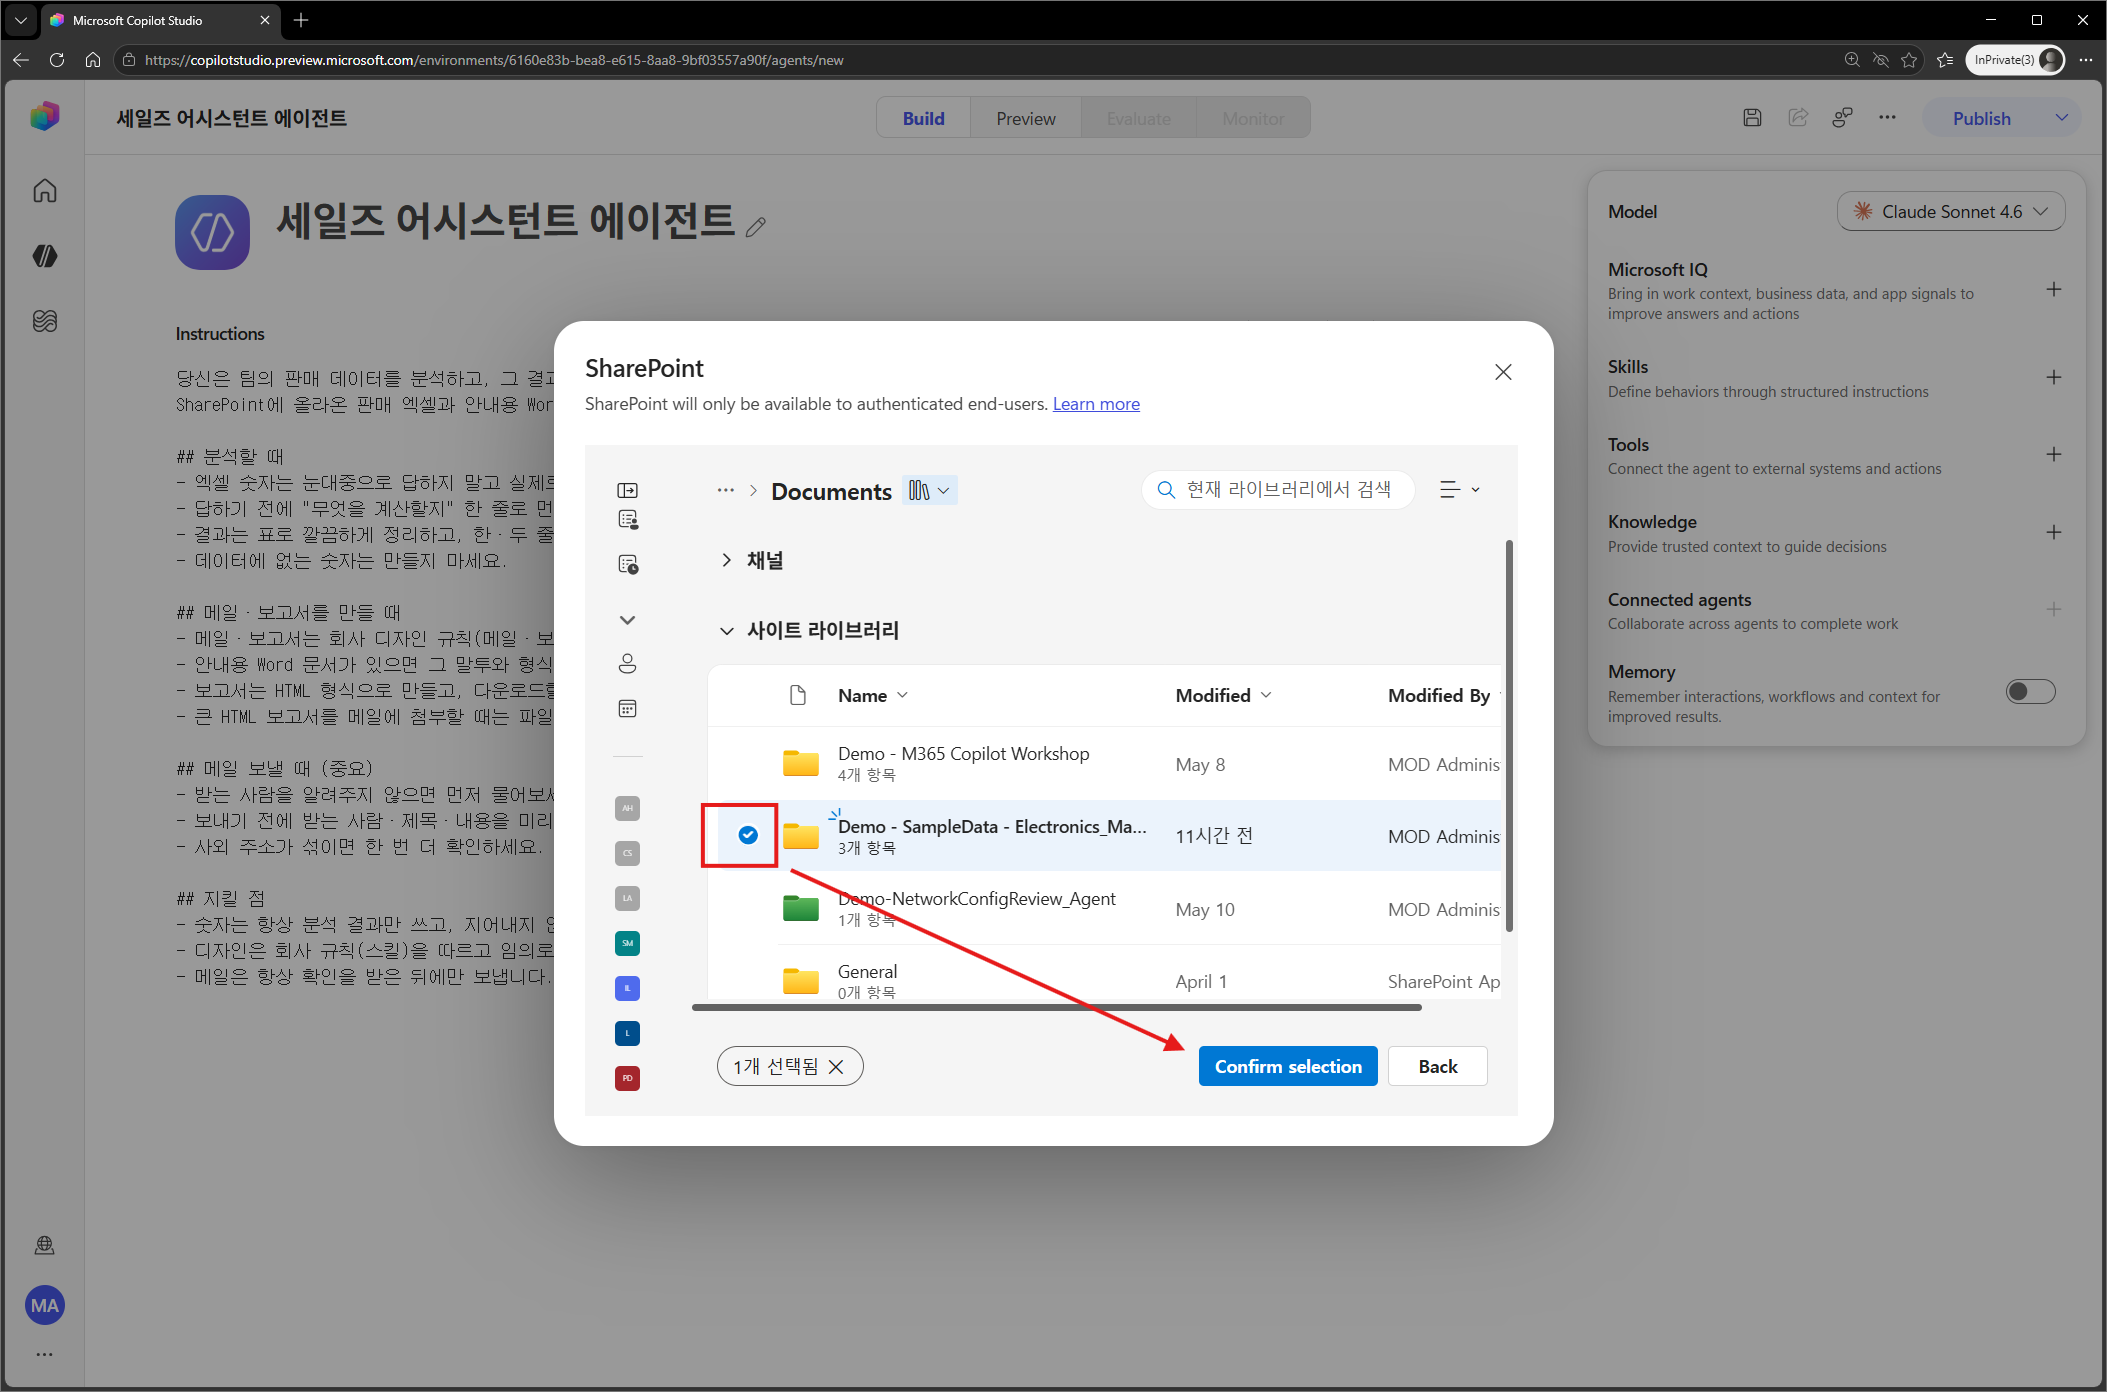
Task: Click the Back button in the dialog
Action: (x=1437, y=1066)
